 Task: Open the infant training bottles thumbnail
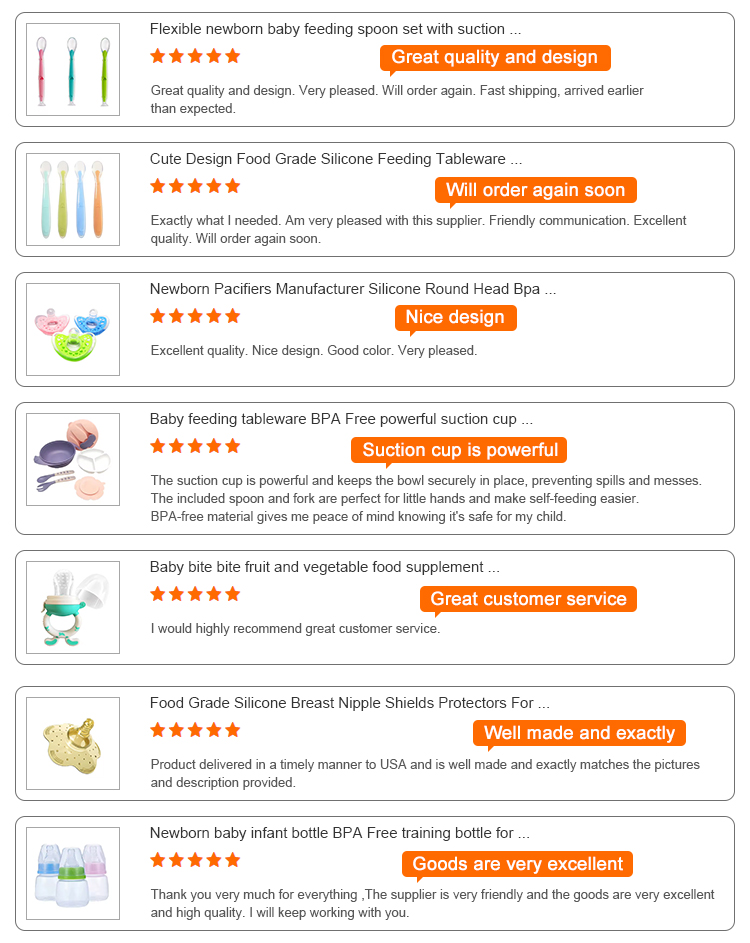tap(73, 874)
